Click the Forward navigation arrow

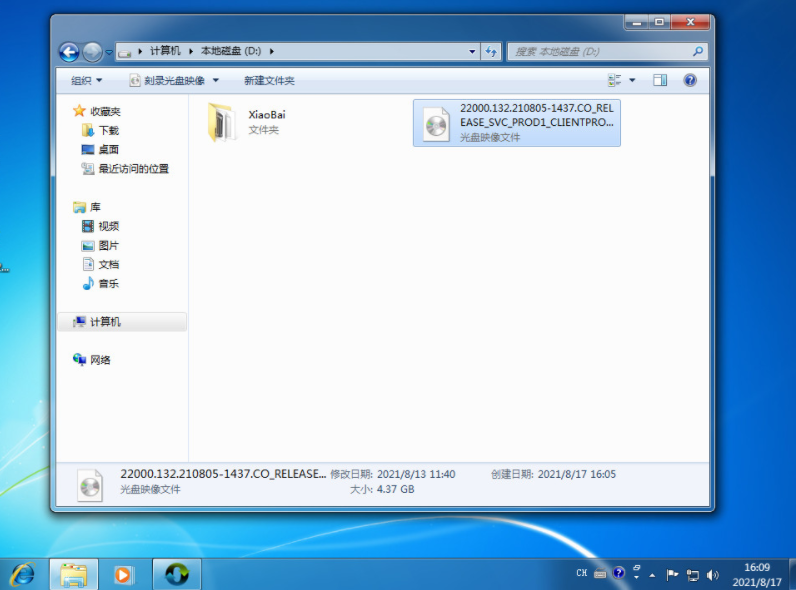tap(92, 52)
